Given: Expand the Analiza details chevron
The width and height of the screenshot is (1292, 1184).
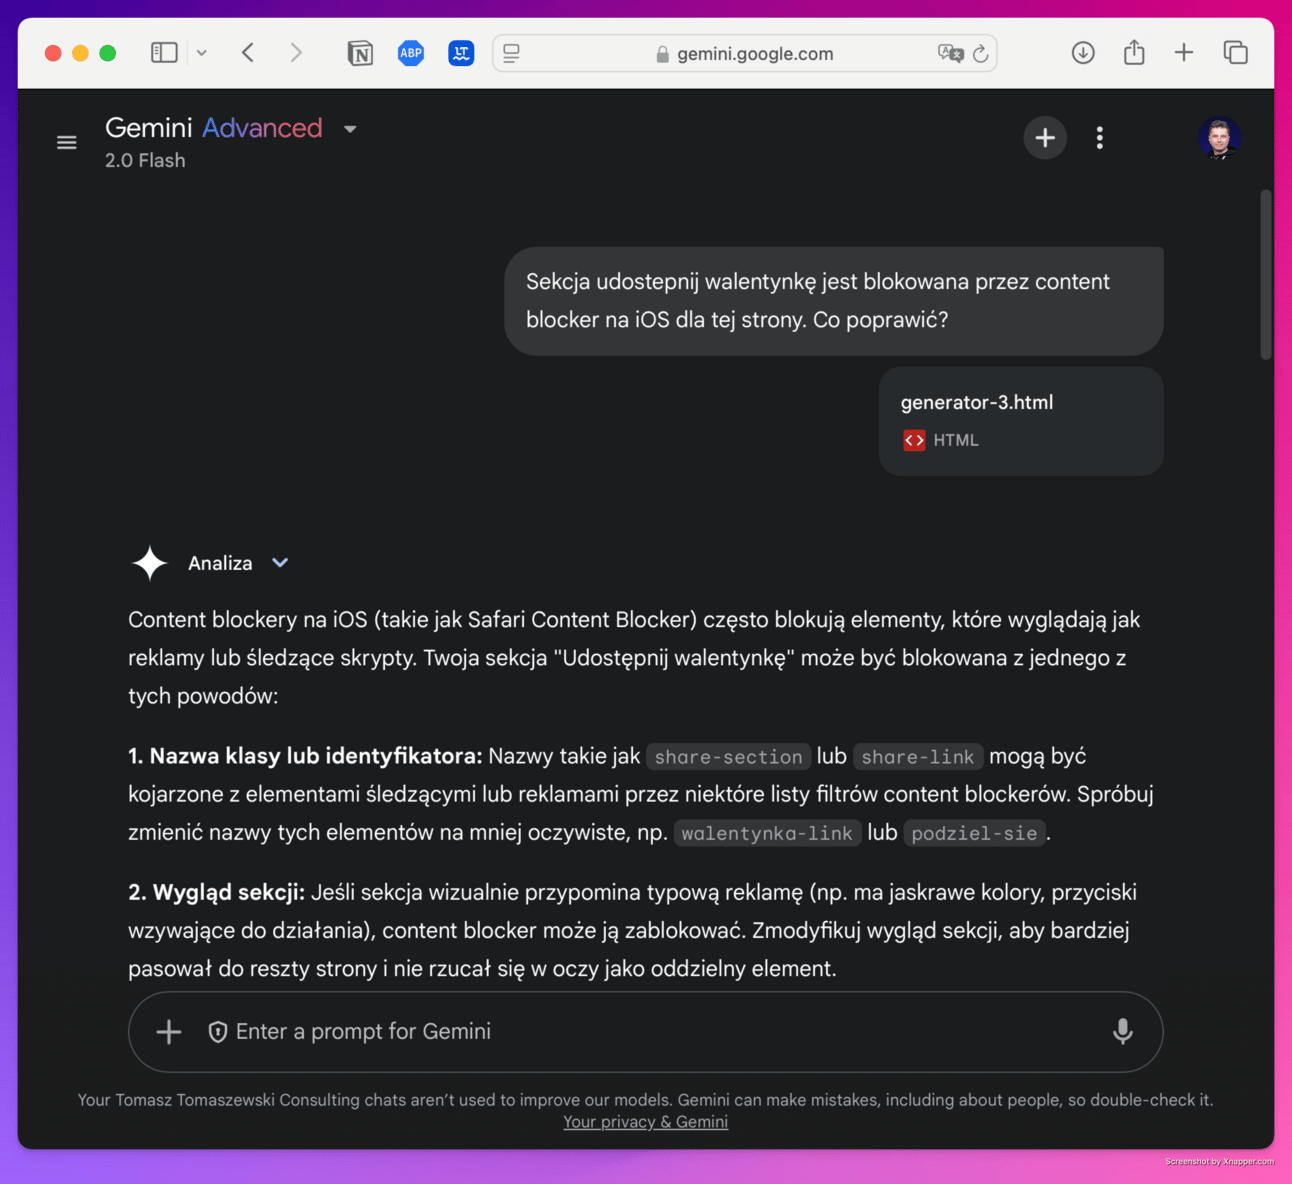Looking at the screenshot, I should (280, 563).
